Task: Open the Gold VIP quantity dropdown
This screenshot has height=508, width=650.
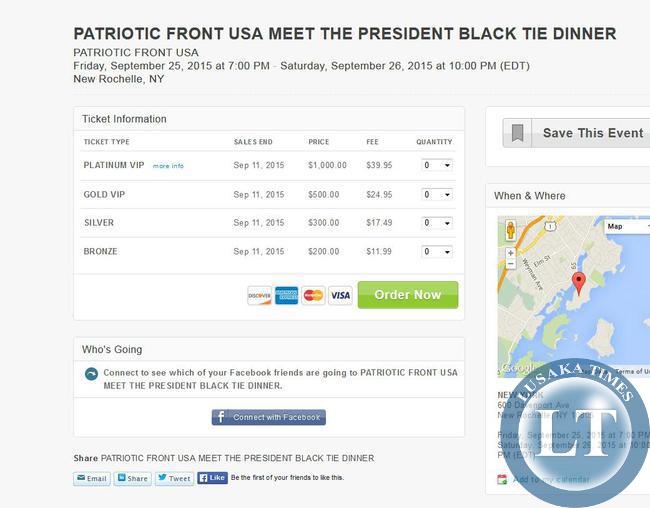Action: 437,194
